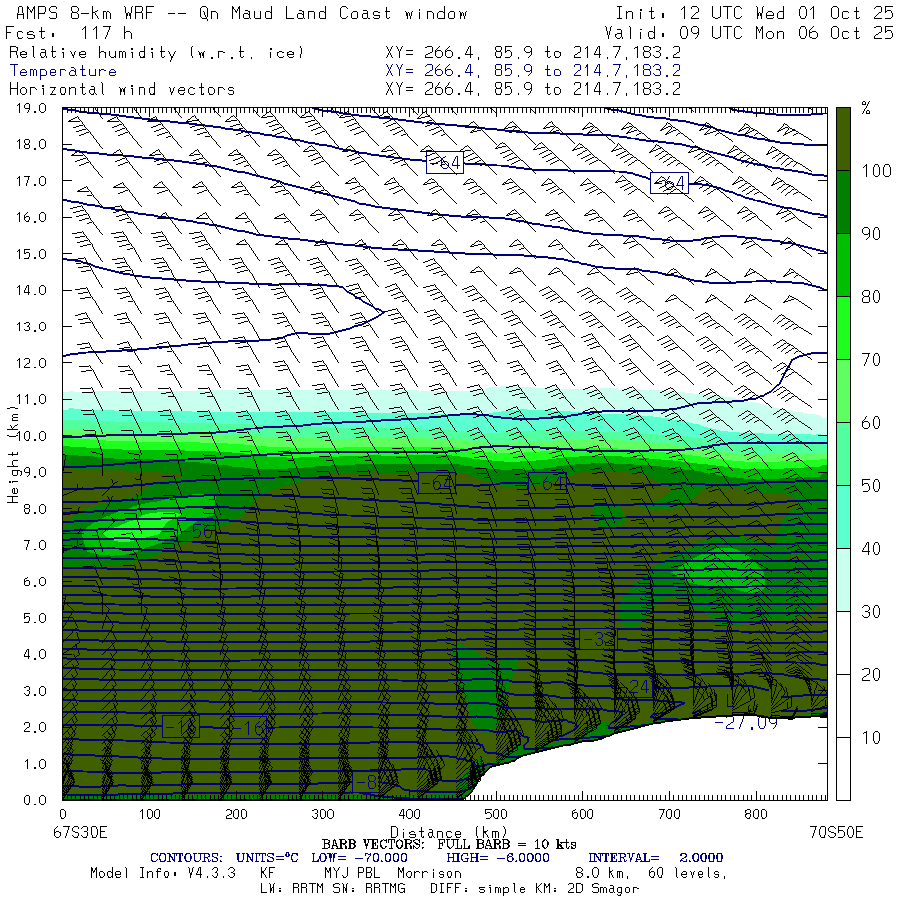The height and width of the screenshot is (900, 900).
Task: Click the '0.0' height axis tick label
Action: [35, 800]
